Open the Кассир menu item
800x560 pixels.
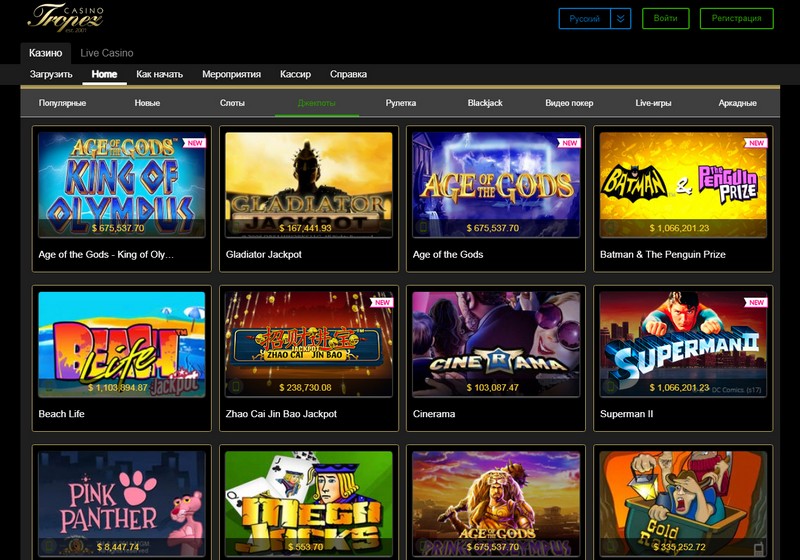[295, 74]
